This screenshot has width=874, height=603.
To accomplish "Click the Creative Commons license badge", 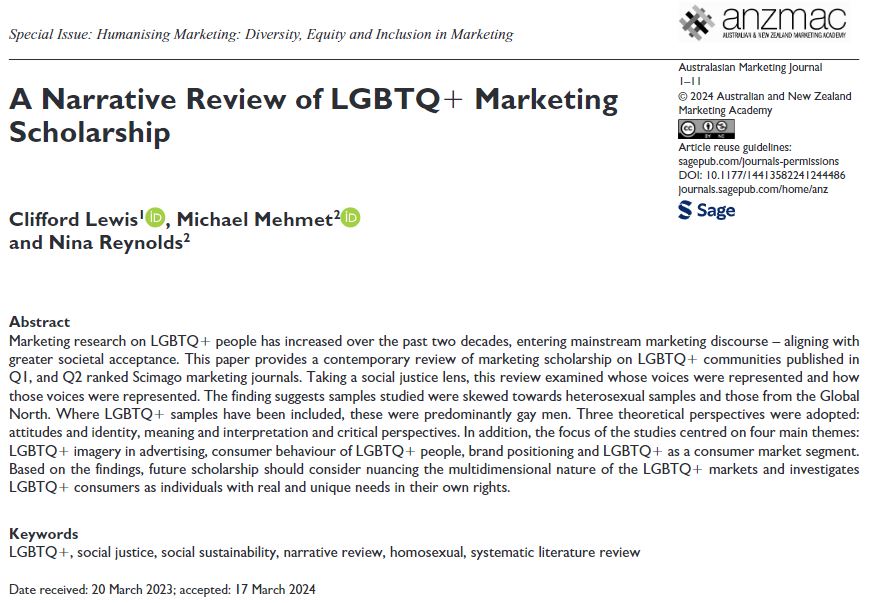I will [x=706, y=129].
